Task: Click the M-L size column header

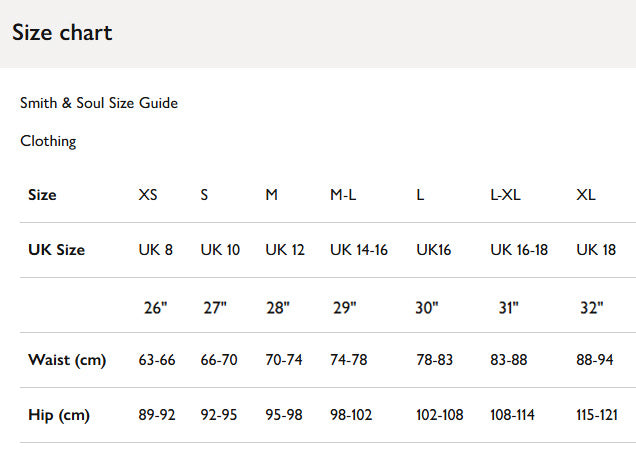Action: pos(343,195)
